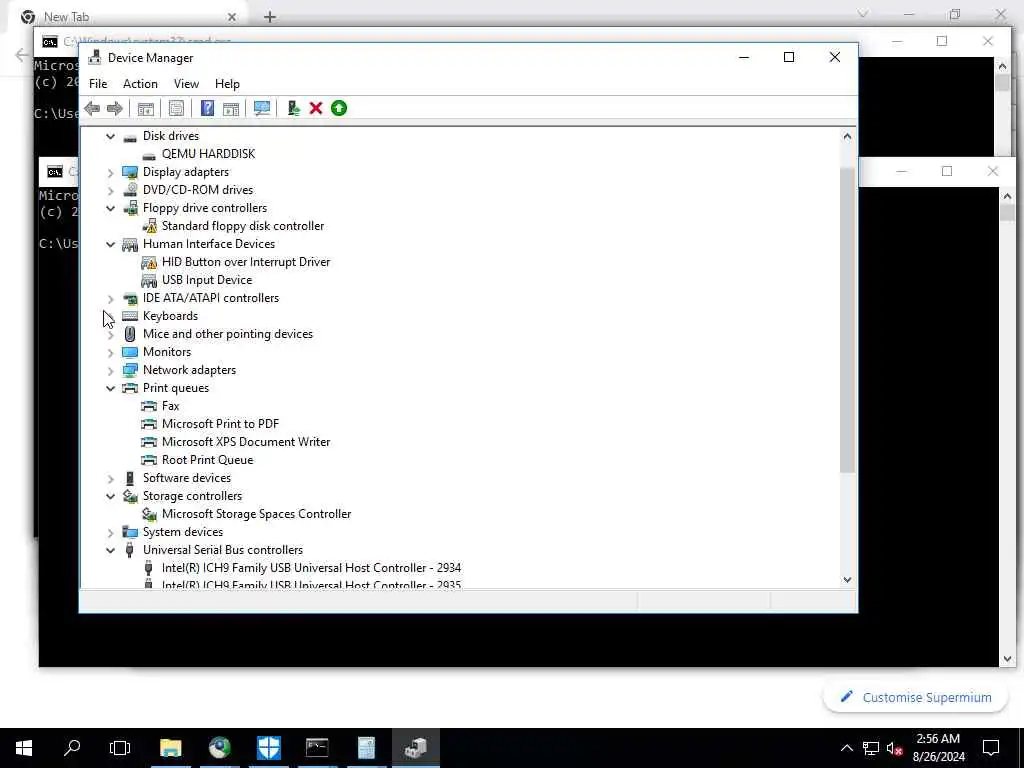Open the Action menu
1024x768 pixels.
[x=140, y=84]
